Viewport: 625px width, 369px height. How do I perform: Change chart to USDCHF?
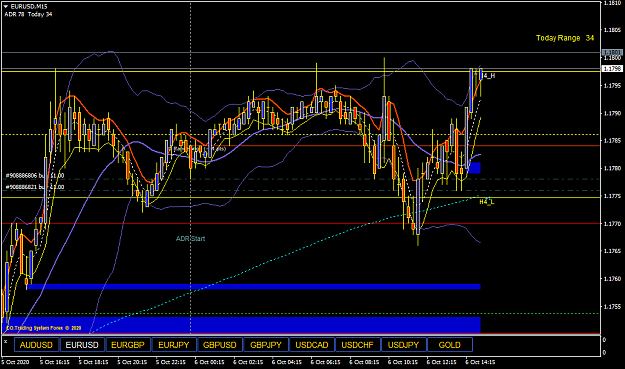coord(358,345)
